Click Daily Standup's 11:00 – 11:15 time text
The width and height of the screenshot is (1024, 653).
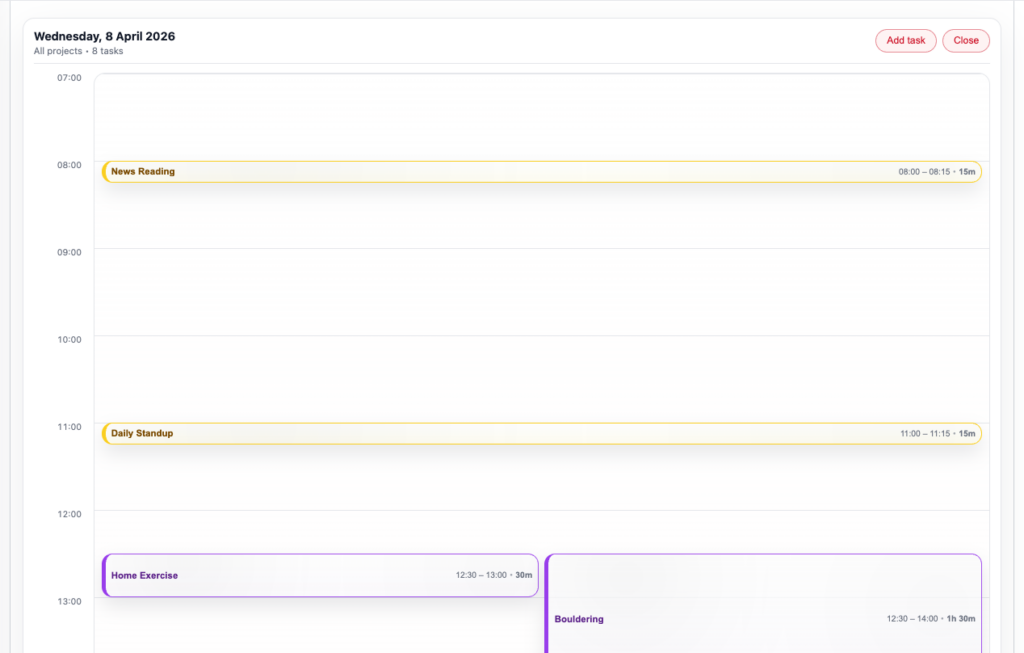pos(925,434)
